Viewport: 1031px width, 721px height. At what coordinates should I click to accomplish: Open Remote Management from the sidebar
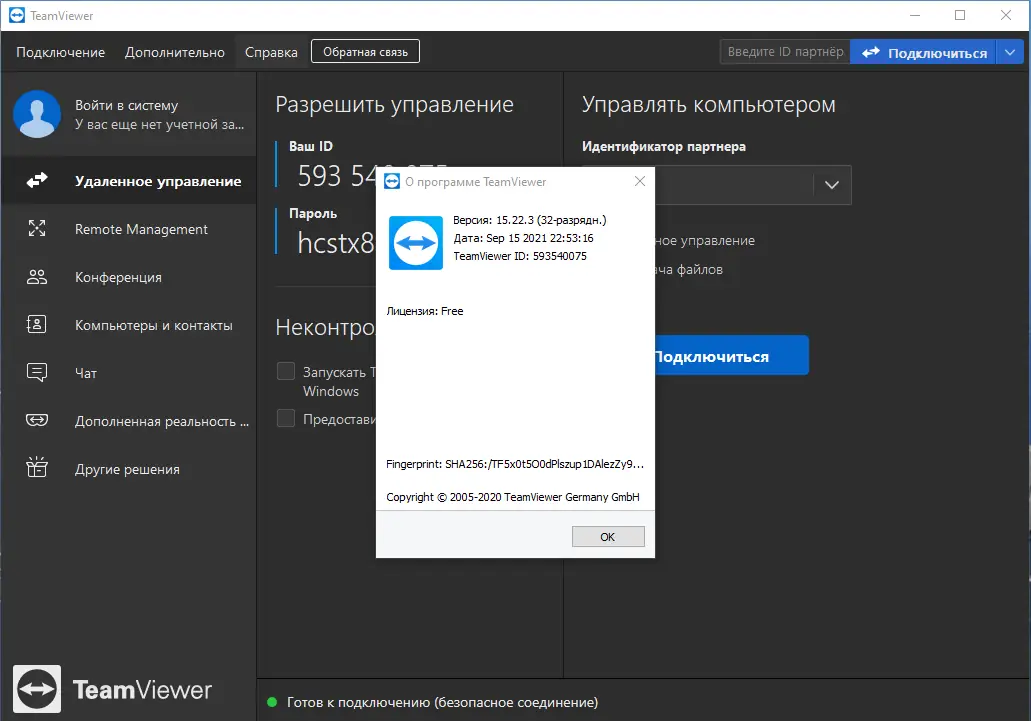37,229
